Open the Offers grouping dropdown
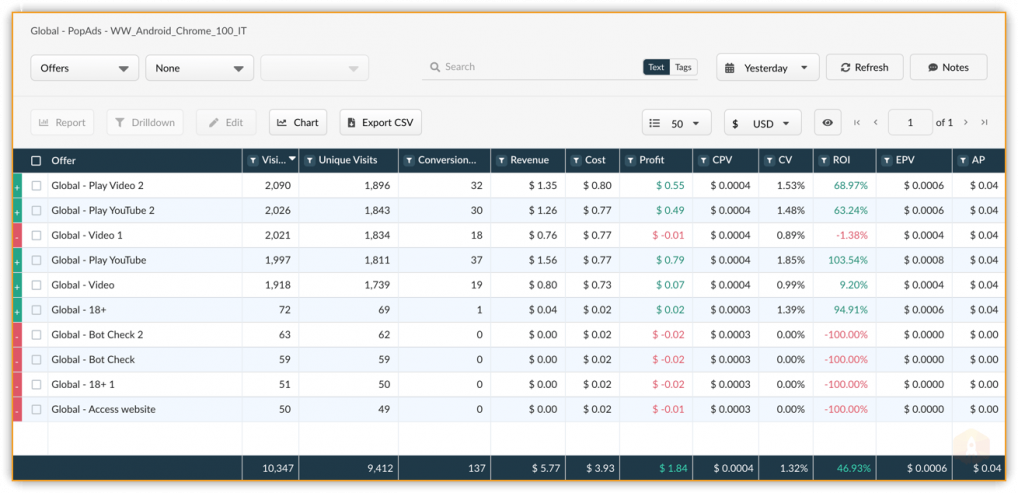Viewport: 1018px width, 493px height. pos(84,68)
